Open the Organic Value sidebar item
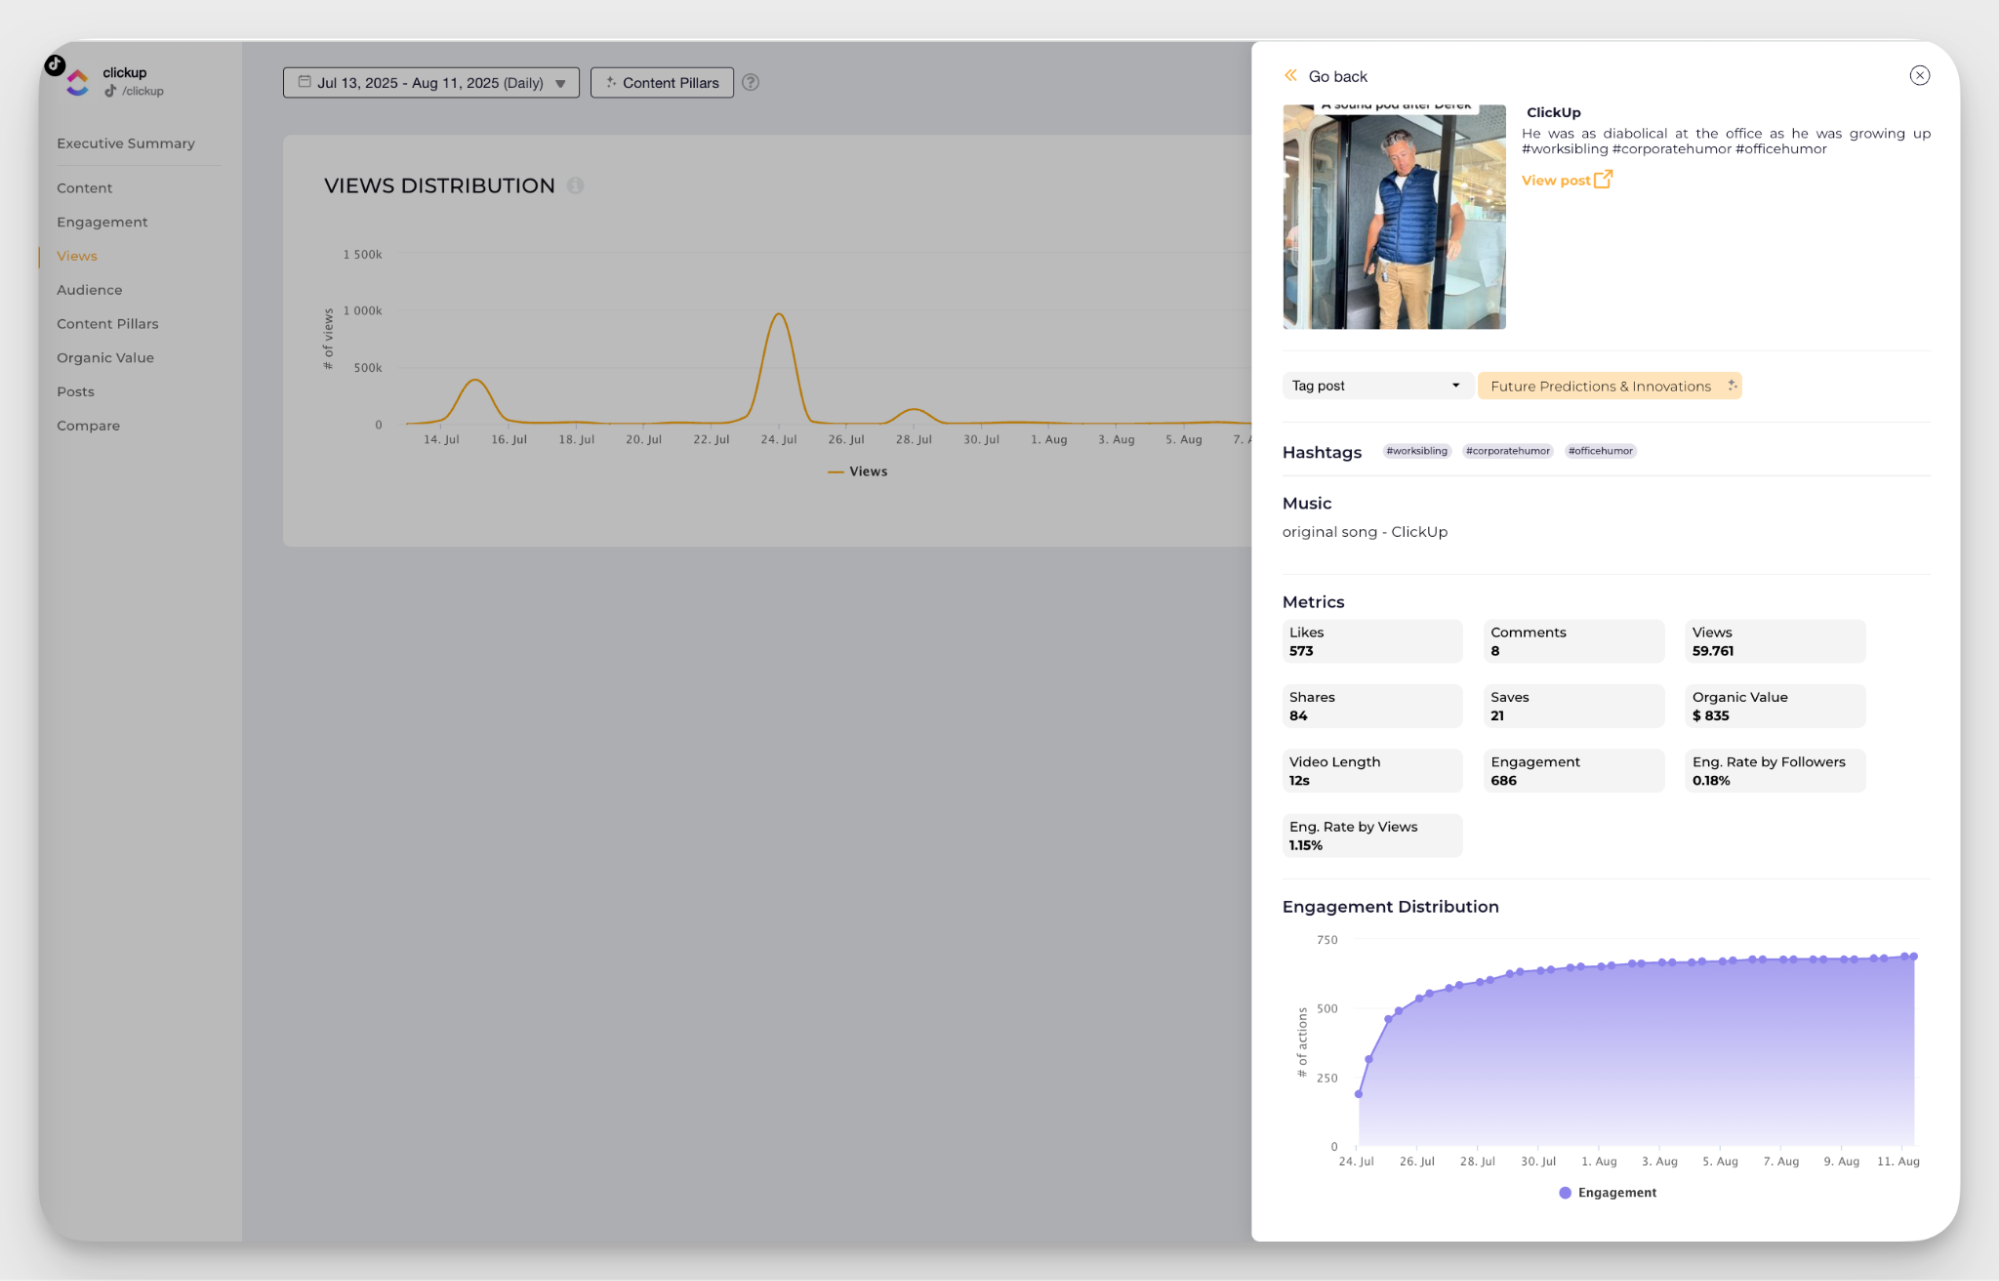 (105, 358)
